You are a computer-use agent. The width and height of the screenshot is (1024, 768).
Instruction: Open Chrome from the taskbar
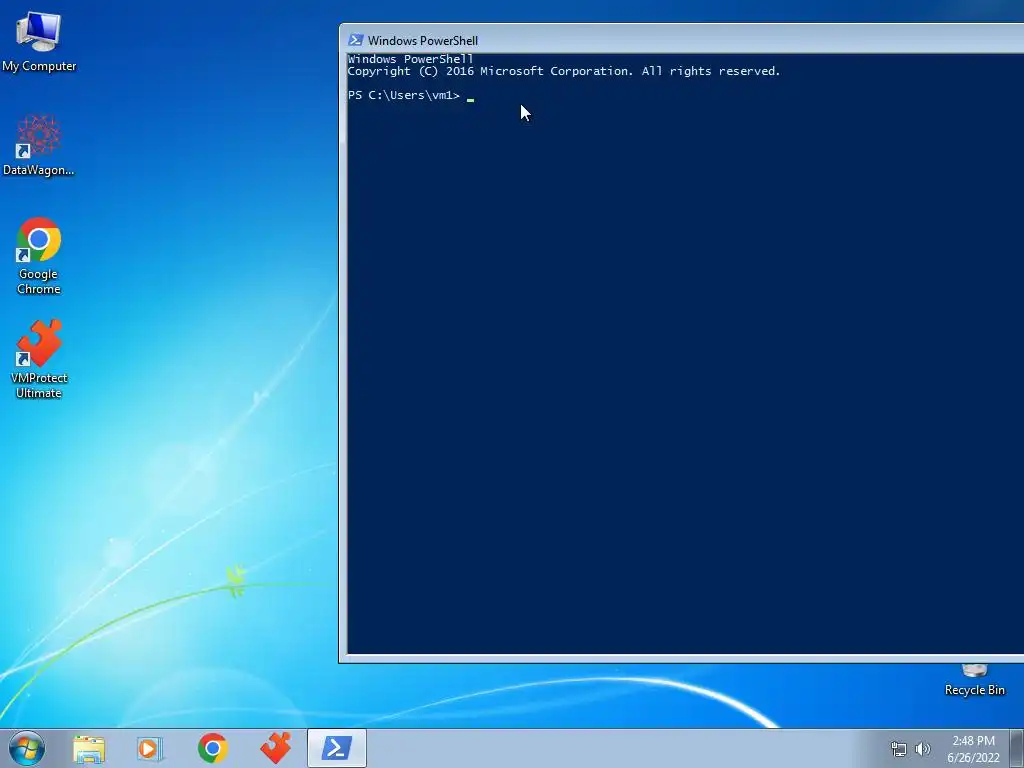(x=213, y=748)
